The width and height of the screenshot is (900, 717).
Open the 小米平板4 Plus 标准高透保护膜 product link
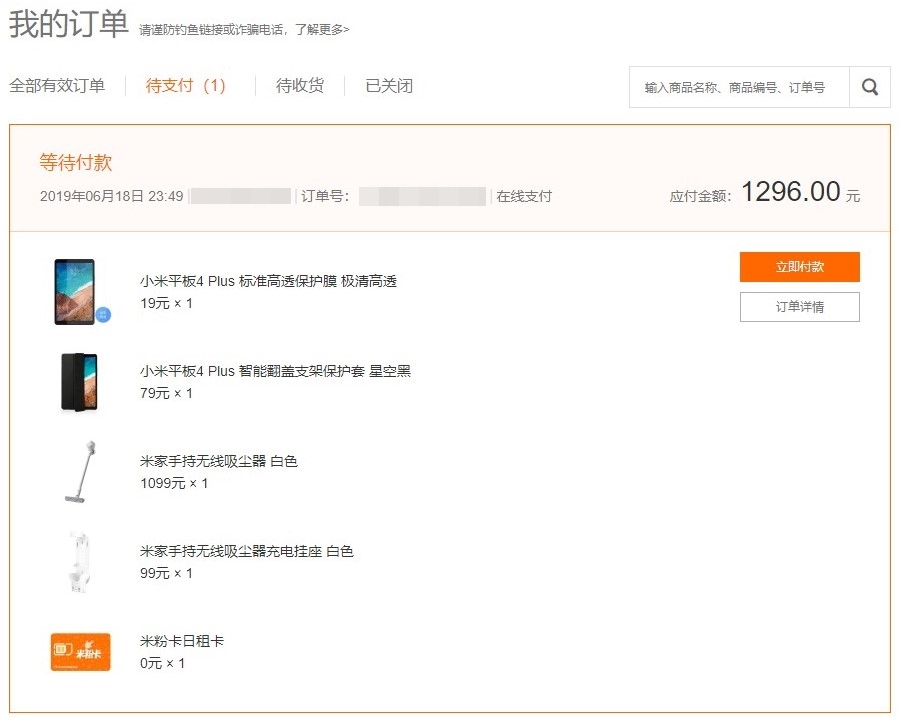(268, 281)
